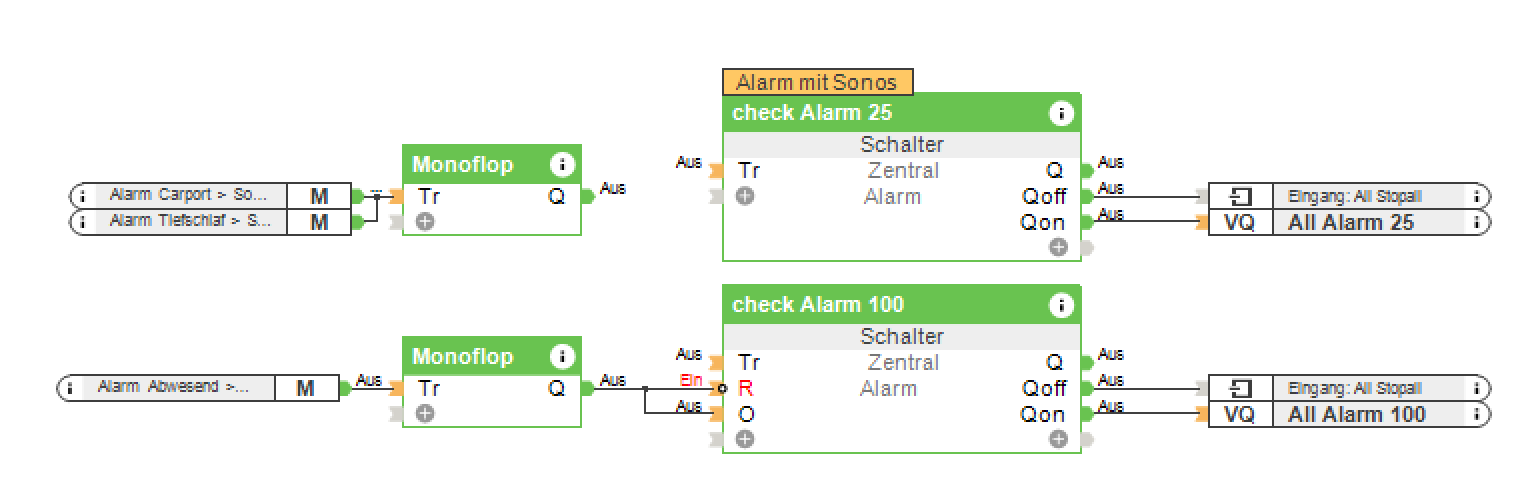Click info icon on check Alarm 100 block
This screenshot has height=482, width=1526.
(x=1060, y=305)
